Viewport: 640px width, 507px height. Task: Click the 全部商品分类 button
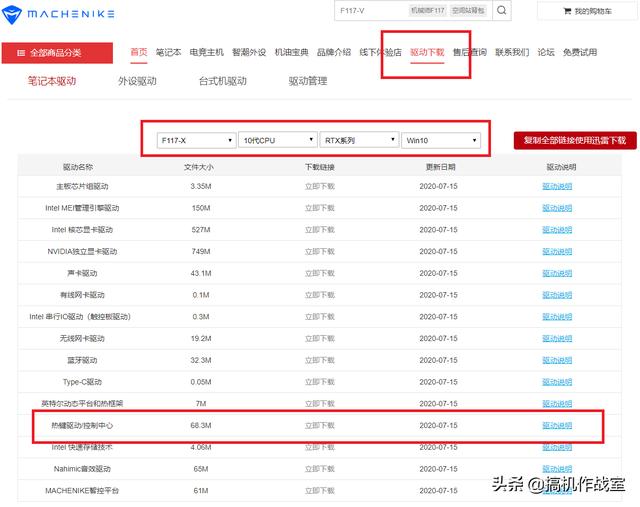[57, 53]
